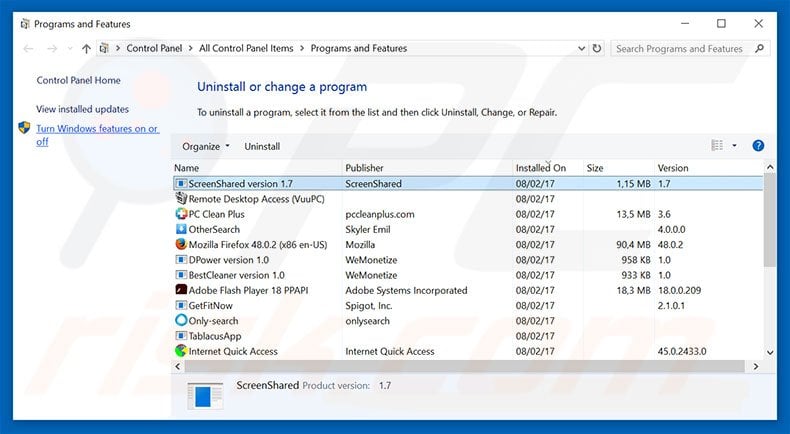
Task: Click the 'Adobe Systems Incorporated' publisher cell
Action: [406, 290]
